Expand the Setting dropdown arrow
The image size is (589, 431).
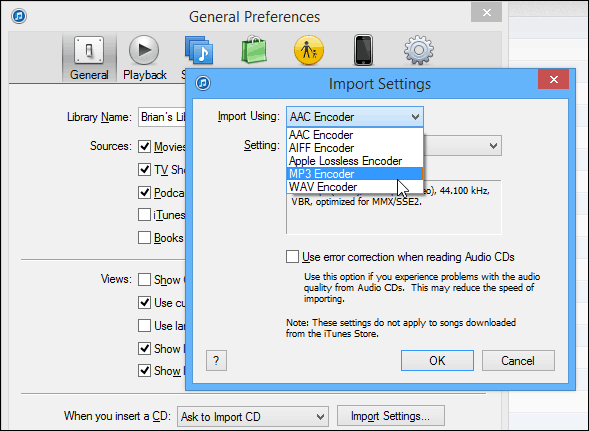tap(493, 145)
